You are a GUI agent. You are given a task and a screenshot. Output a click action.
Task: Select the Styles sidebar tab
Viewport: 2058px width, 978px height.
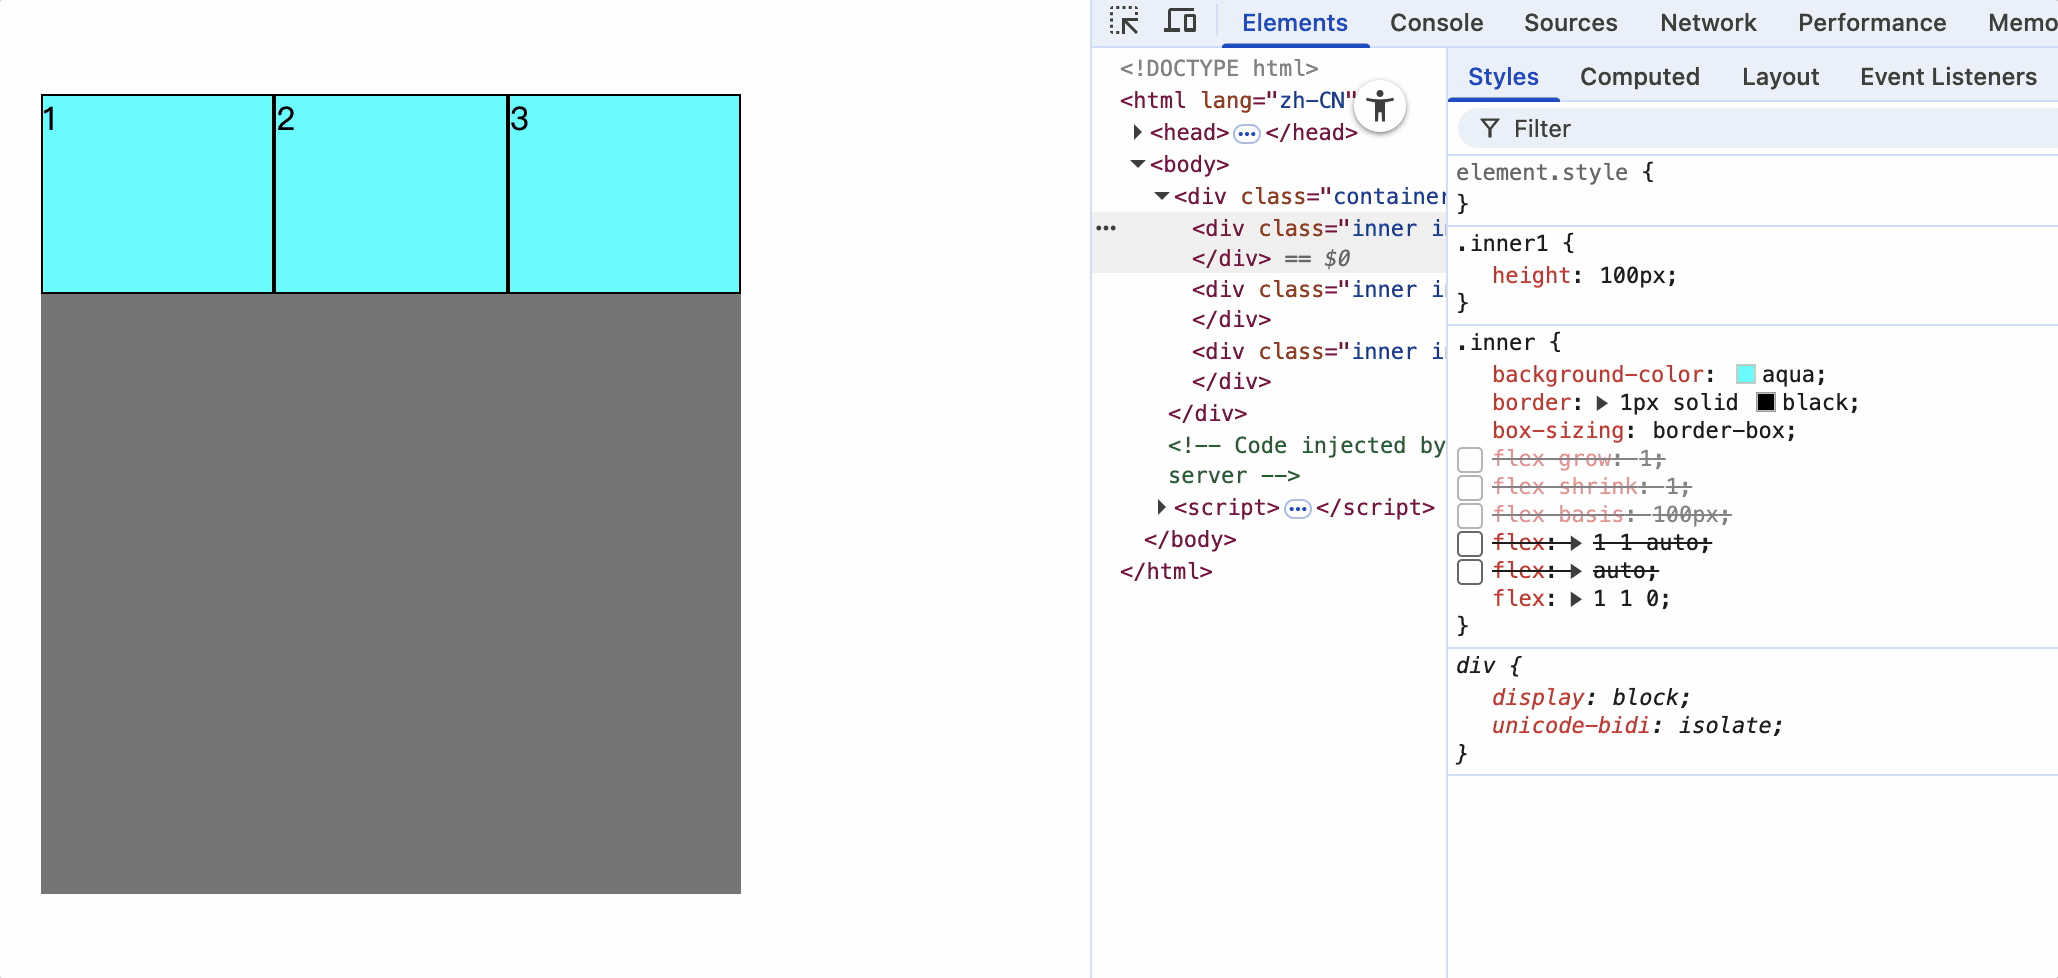click(x=1503, y=77)
